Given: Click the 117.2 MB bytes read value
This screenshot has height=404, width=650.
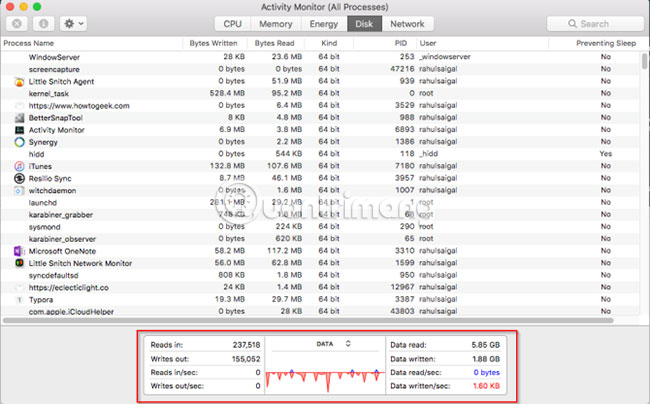Looking at the screenshot, I should click(x=284, y=251).
